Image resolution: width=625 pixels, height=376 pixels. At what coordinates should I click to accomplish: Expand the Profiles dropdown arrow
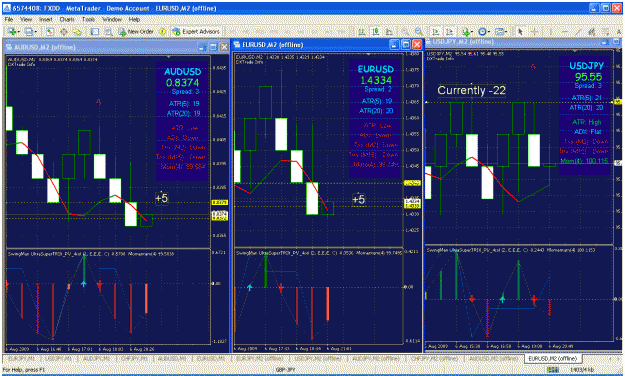35,31
